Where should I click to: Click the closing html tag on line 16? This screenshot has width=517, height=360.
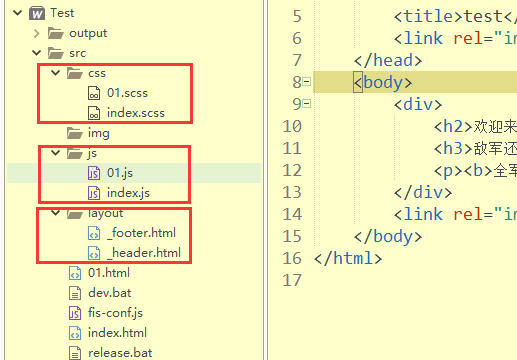(348, 258)
